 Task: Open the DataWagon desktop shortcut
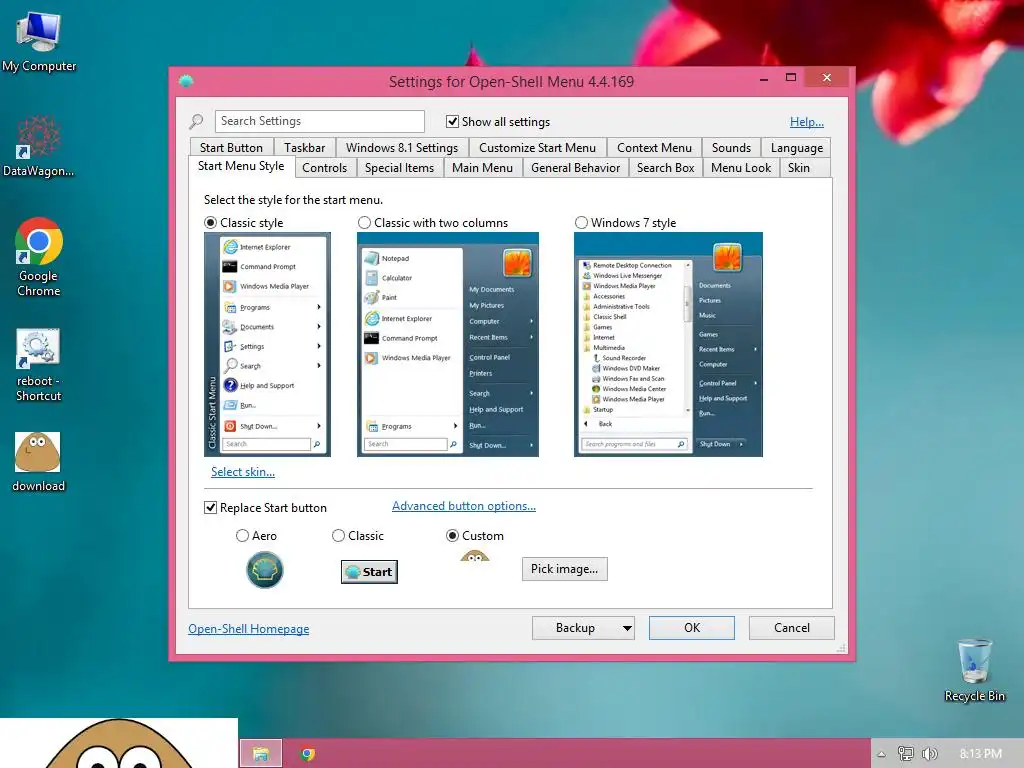coord(38,146)
